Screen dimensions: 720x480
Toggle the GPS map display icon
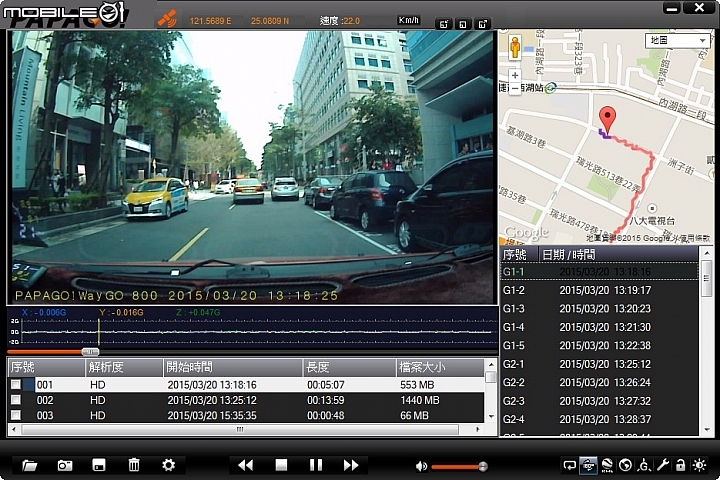[x=588, y=465]
